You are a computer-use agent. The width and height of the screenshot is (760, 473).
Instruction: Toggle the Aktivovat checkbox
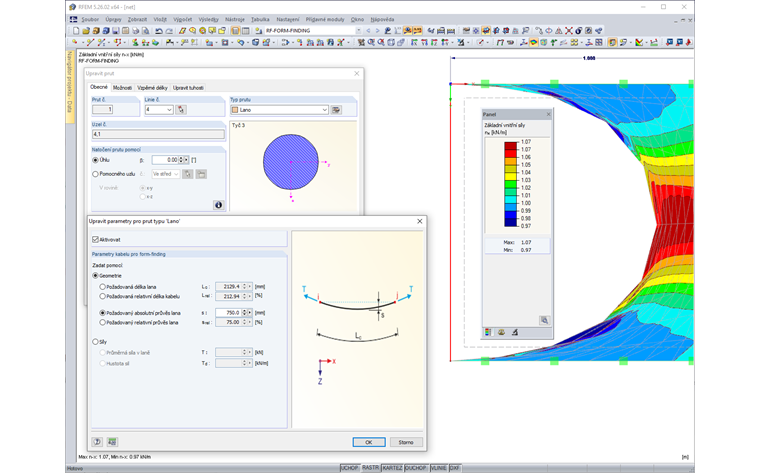click(x=95, y=239)
